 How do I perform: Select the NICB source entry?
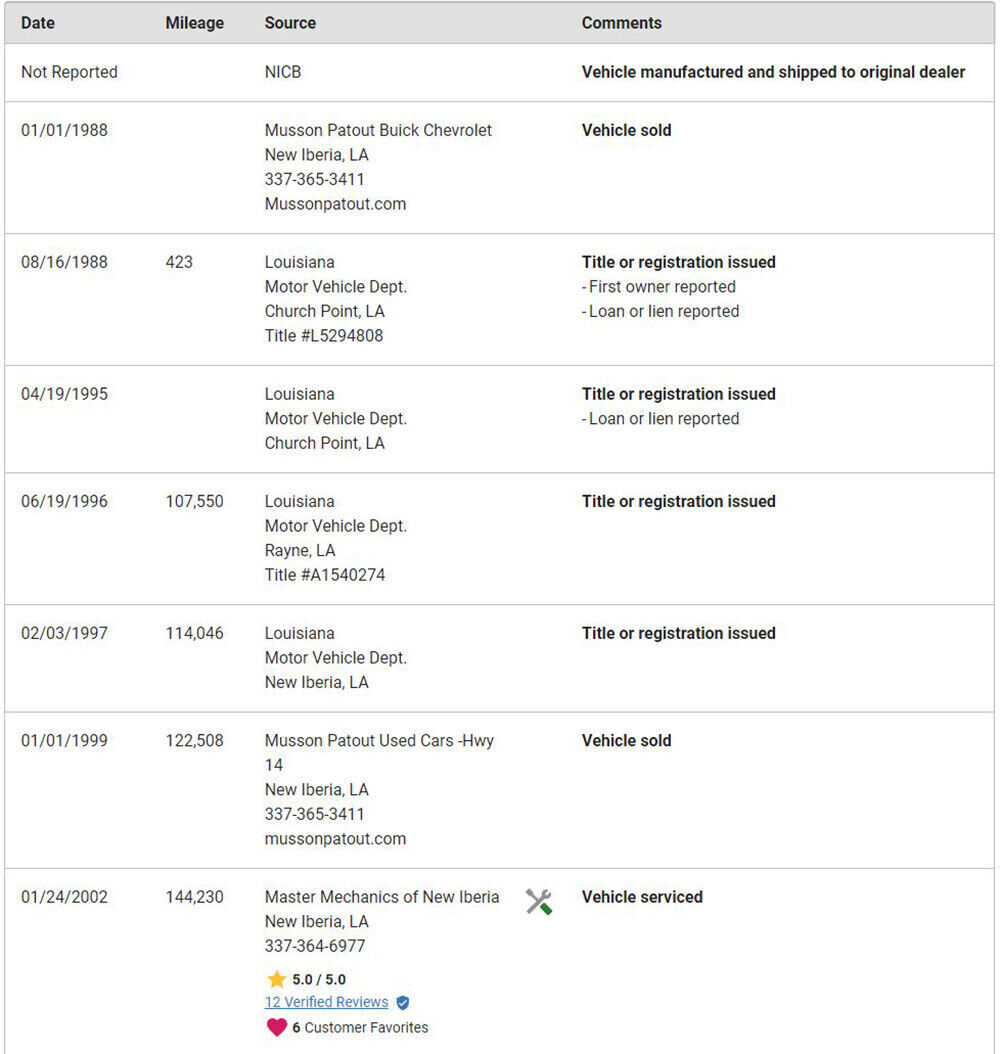(x=282, y=72)
